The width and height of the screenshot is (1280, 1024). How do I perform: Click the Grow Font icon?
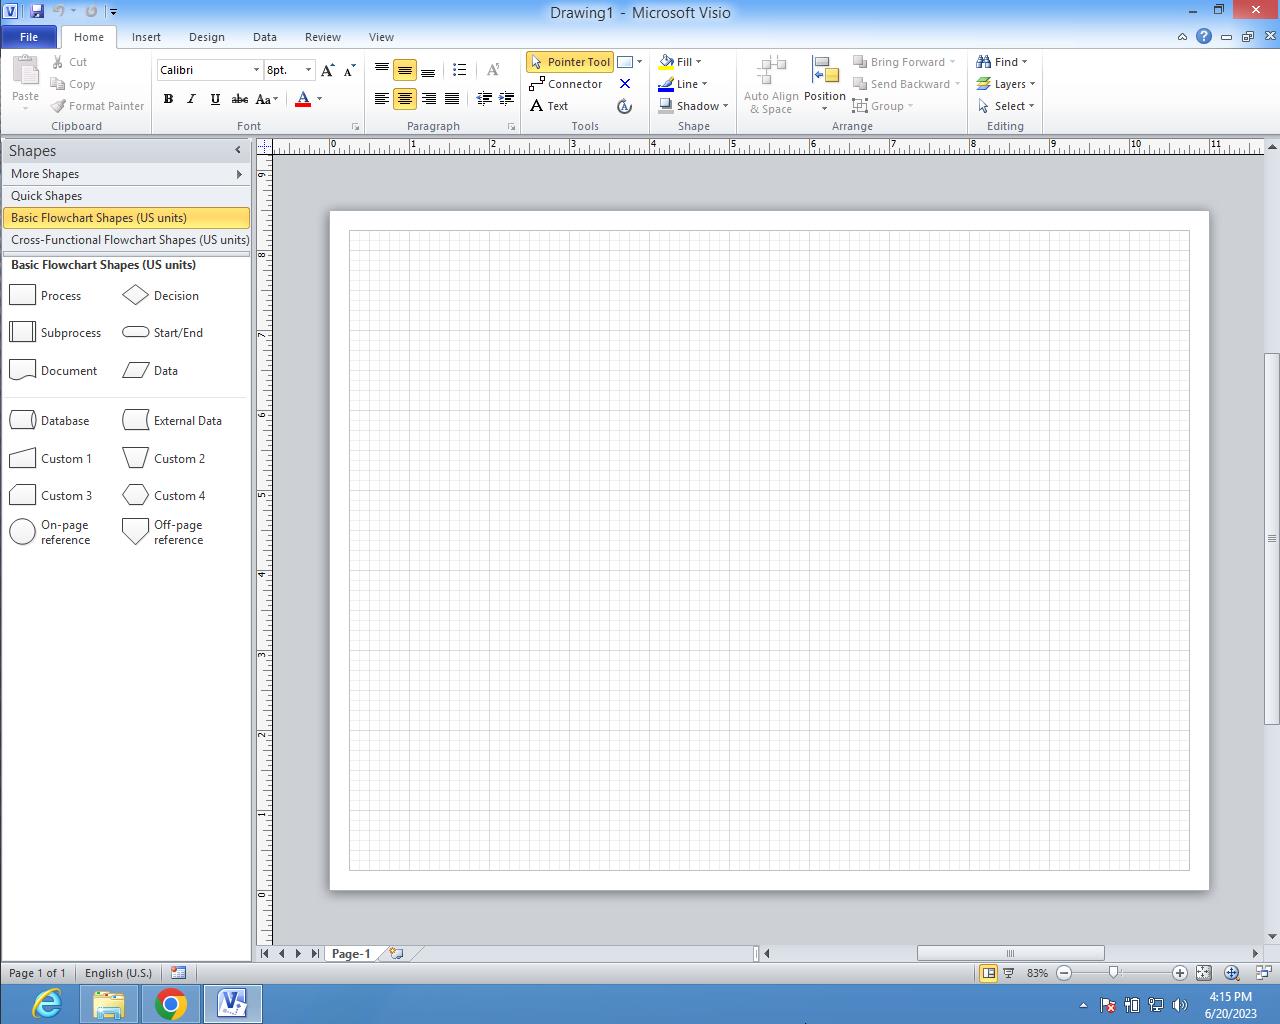(x=327, y=70)
